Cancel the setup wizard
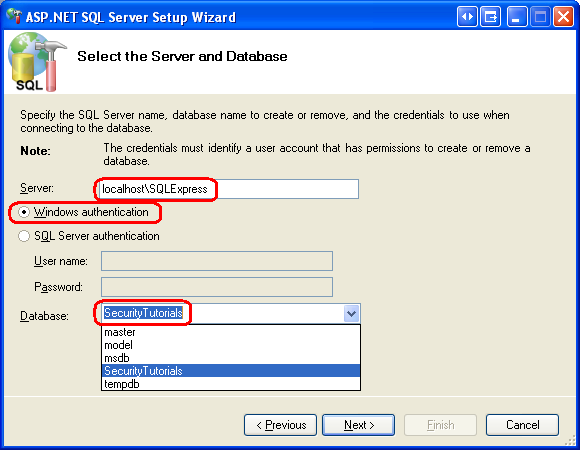Screen dimensions: 580x450 coord(522,425)
